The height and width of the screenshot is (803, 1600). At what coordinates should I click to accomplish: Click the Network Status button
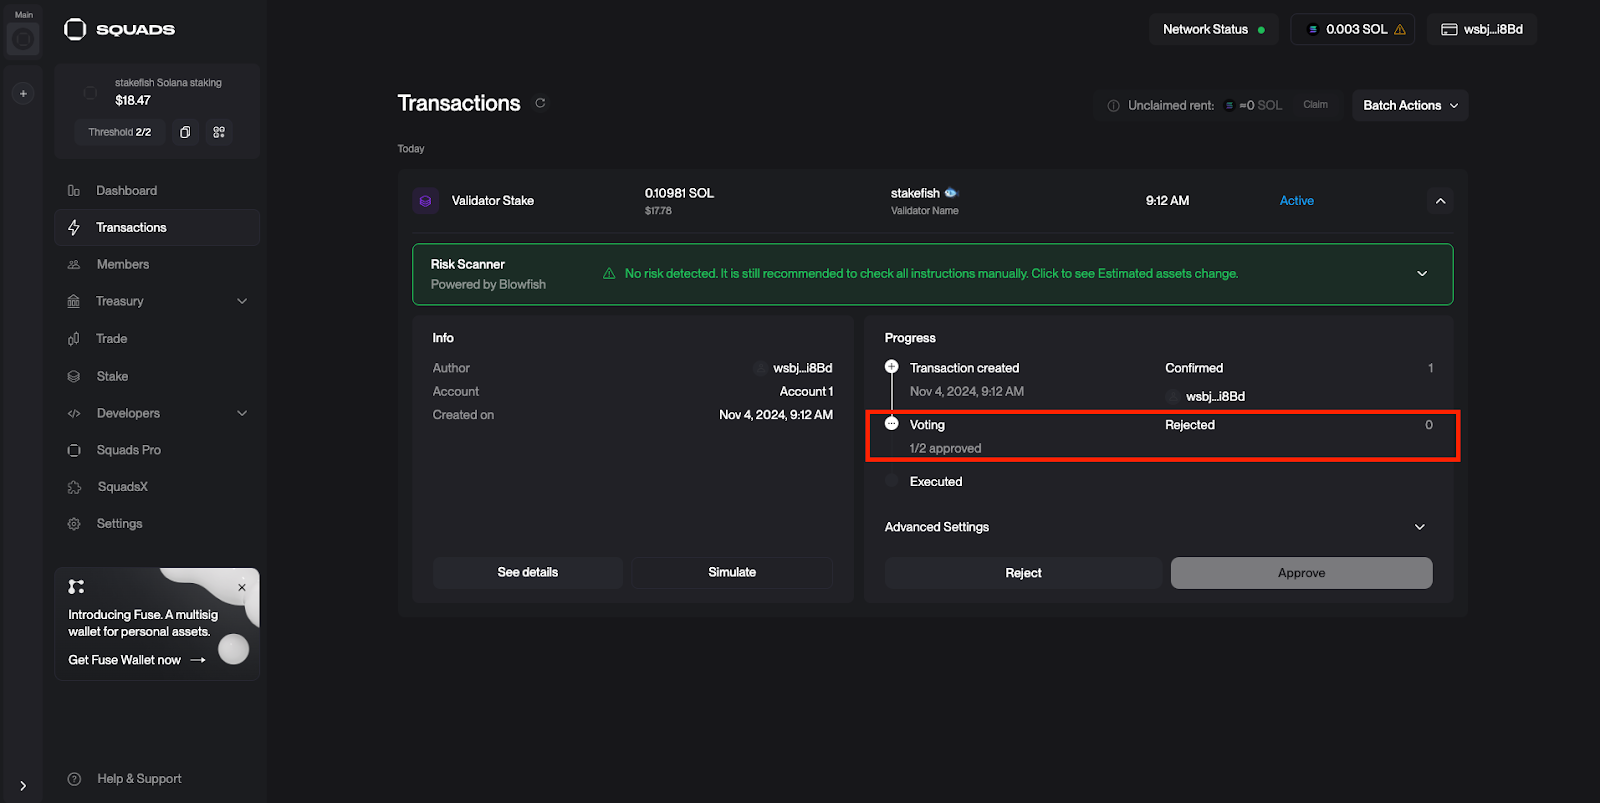[x=1214, y=30]
